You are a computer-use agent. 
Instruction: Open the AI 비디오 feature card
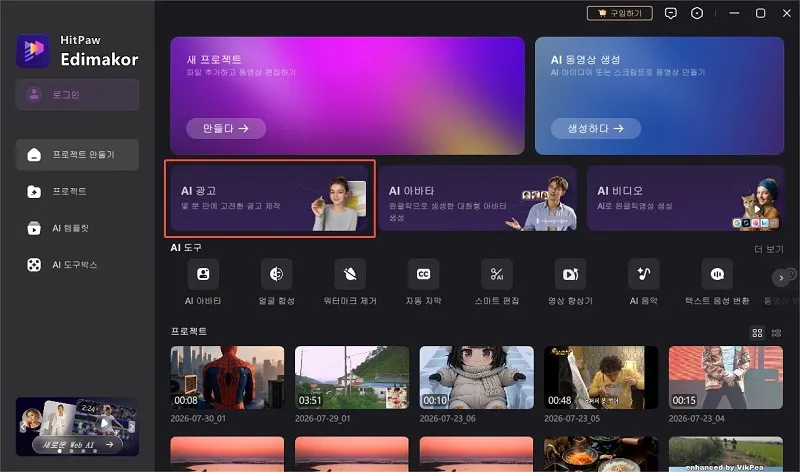pyautogui.click(x=686, y=198)
